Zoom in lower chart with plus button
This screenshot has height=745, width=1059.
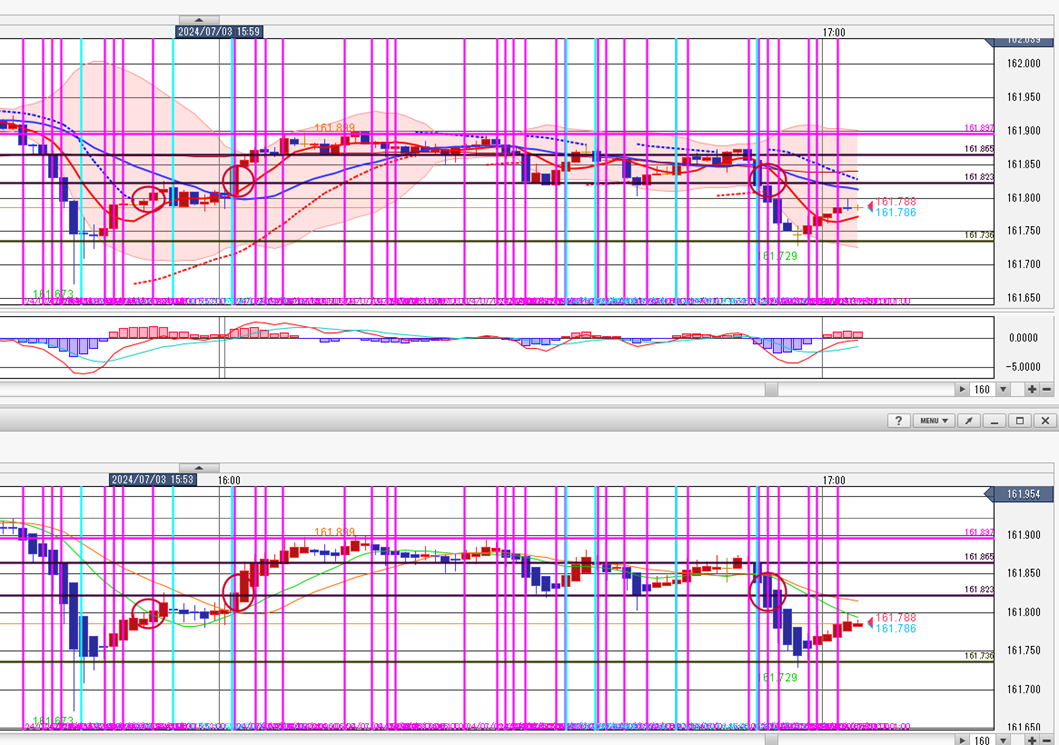pos(1031,740)
